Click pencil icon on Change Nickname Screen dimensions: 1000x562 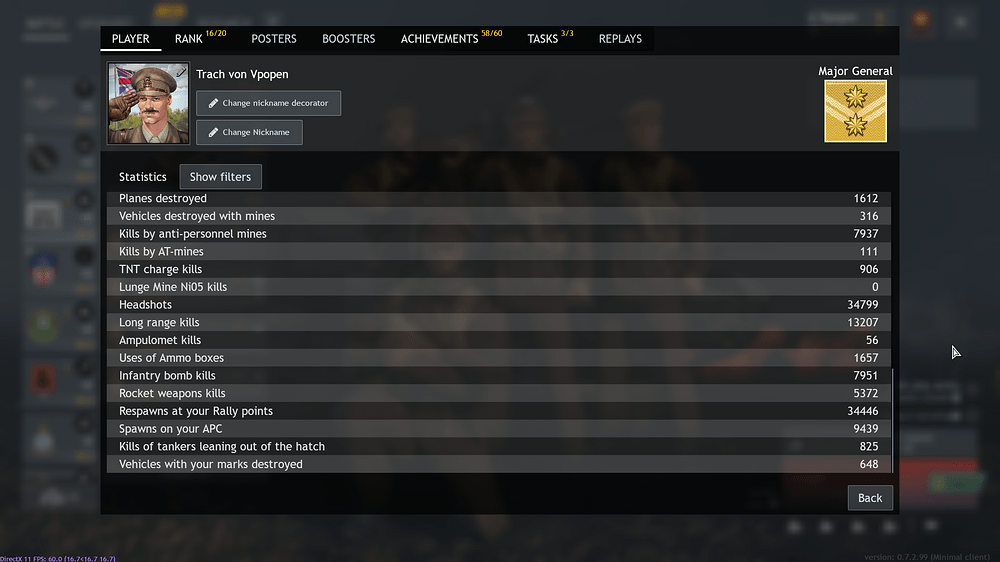pos(213,133)
